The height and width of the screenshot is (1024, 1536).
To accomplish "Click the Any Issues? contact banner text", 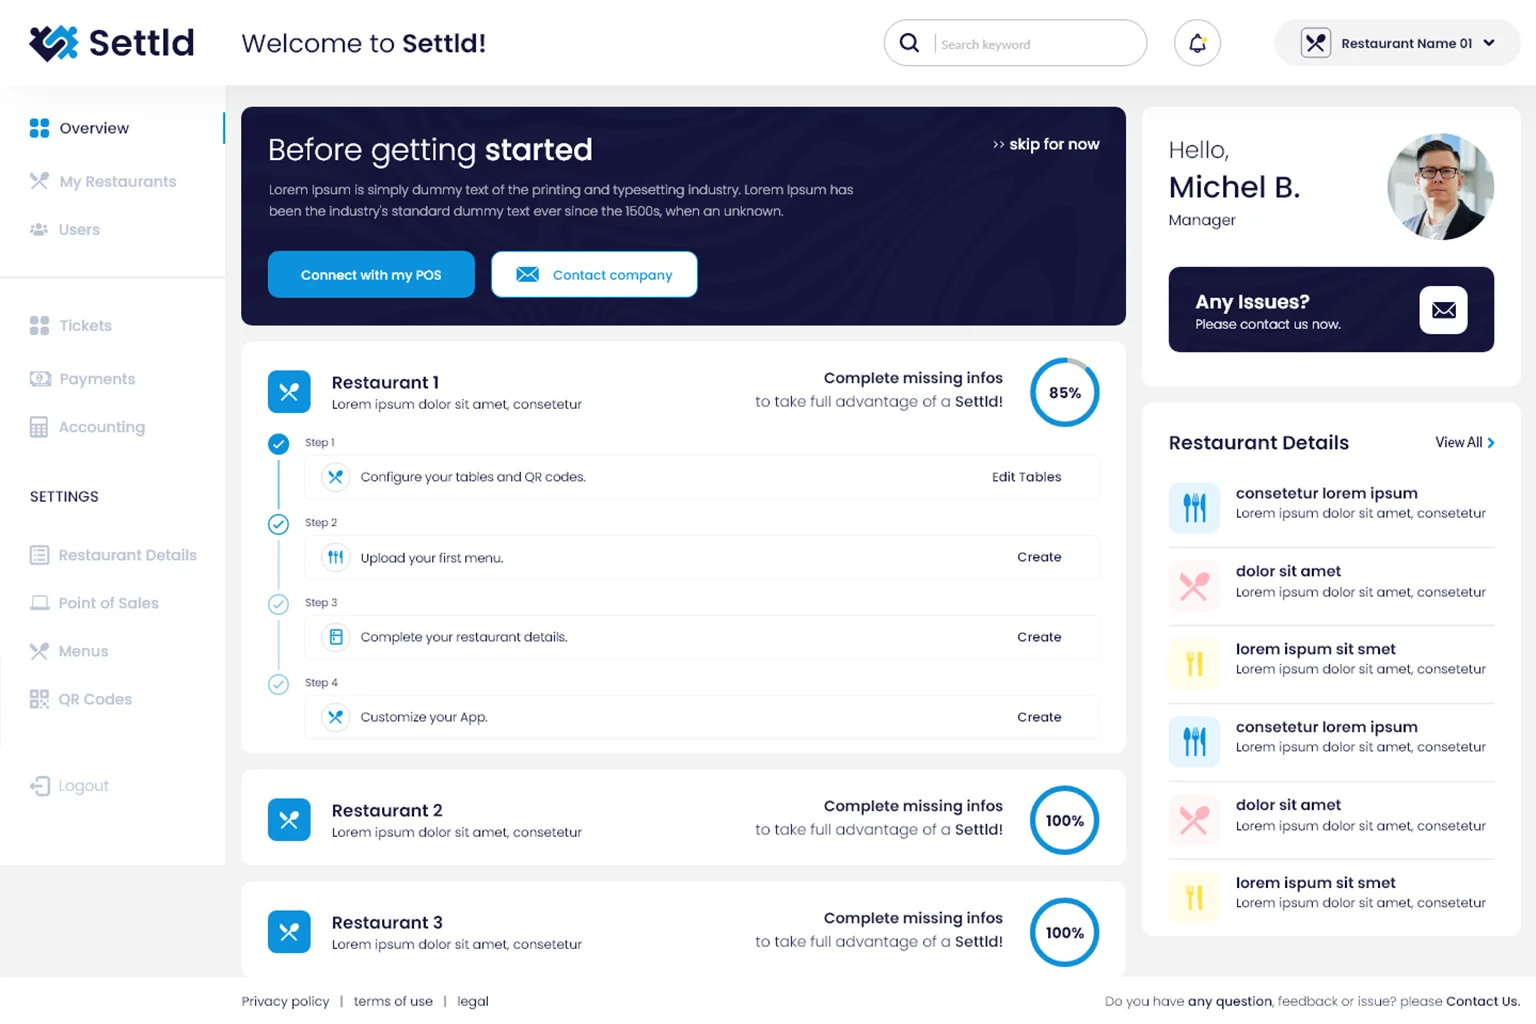I will pyautogui.click(x=1268, y=311).
